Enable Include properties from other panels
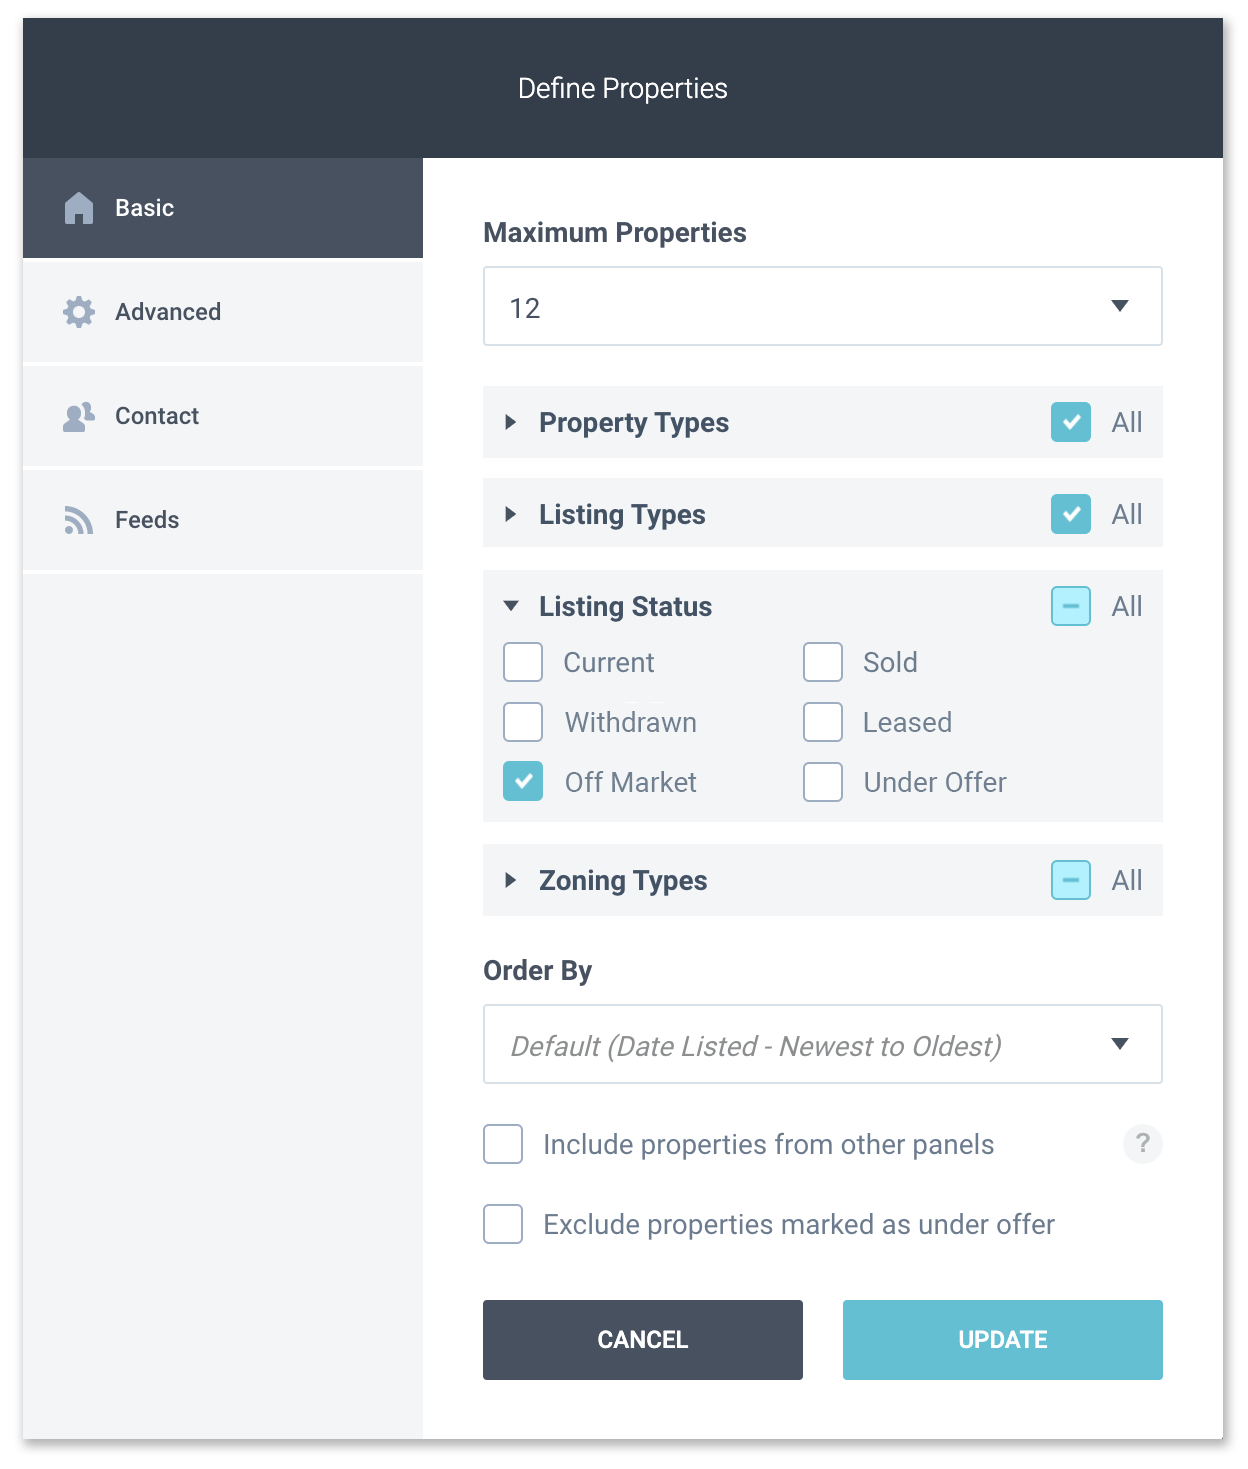 point(503,1144)
